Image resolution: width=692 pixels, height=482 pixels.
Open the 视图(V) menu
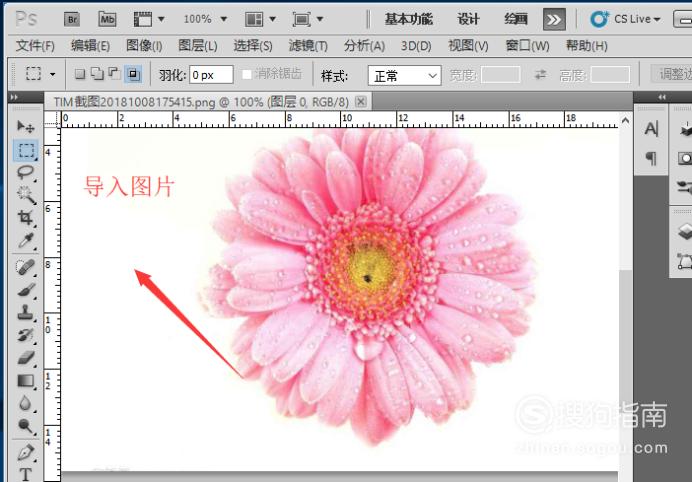pos(468,46)
